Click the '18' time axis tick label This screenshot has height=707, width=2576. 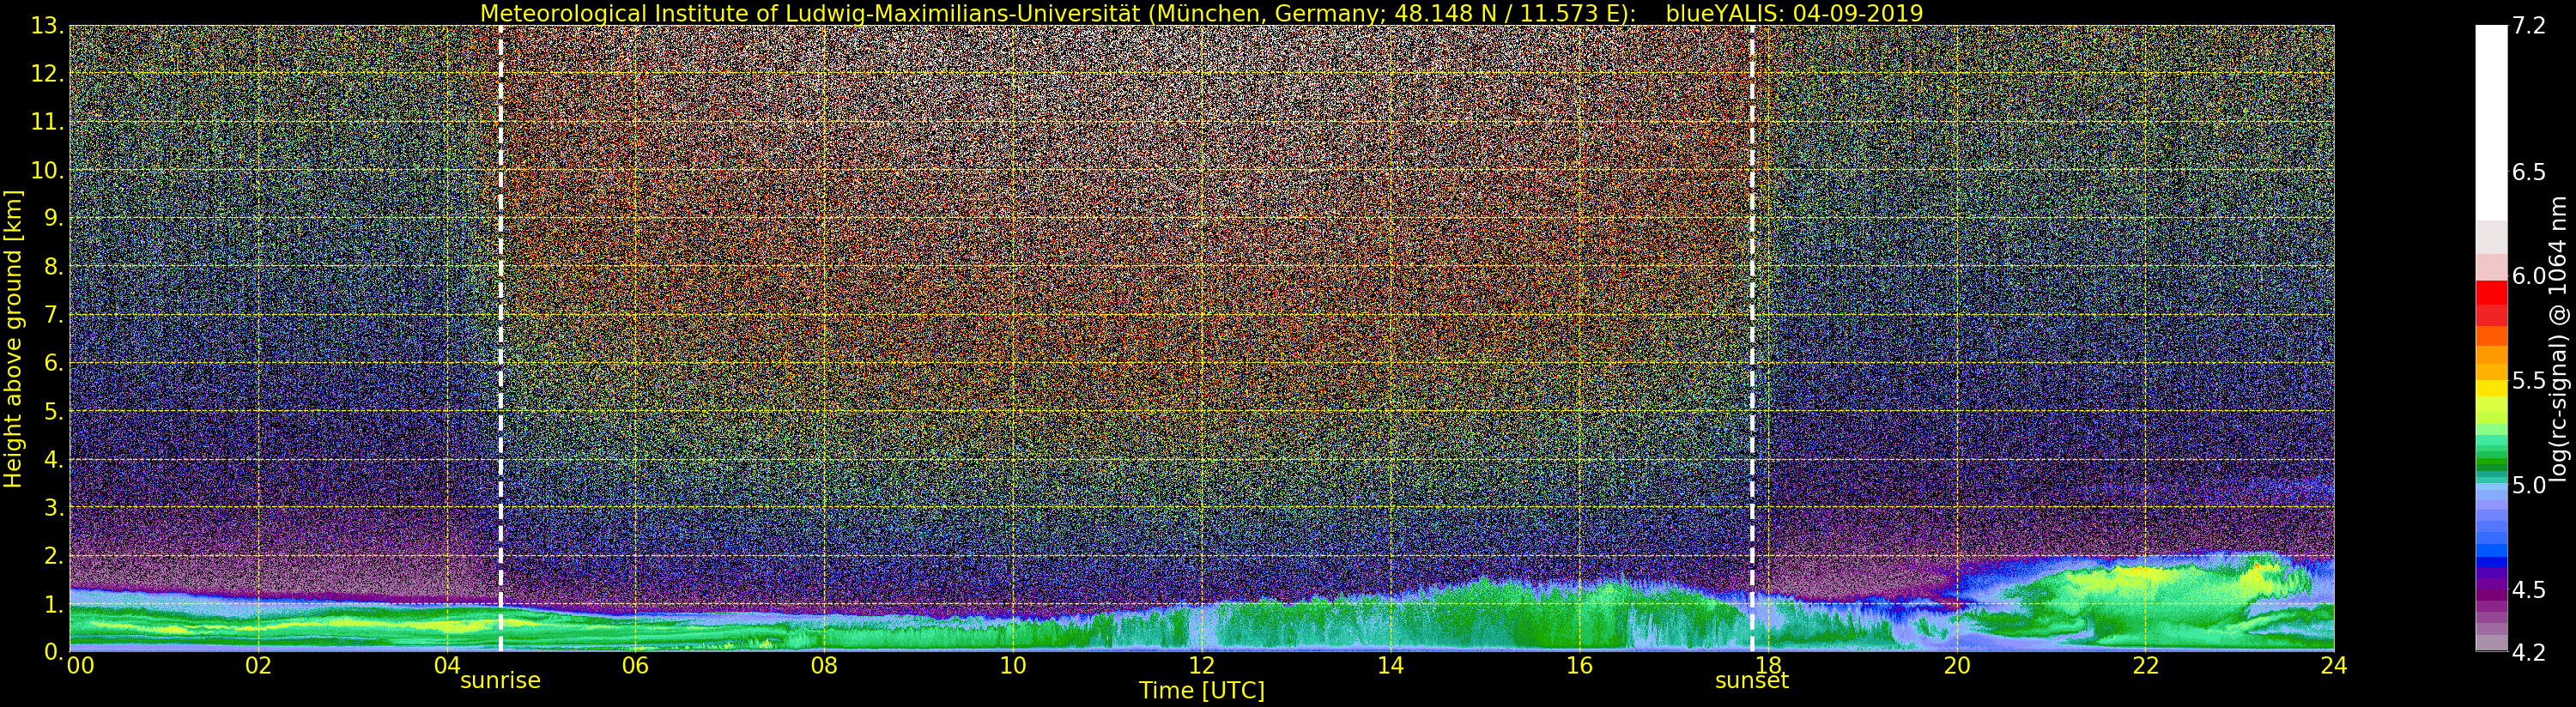(1768, 666)
